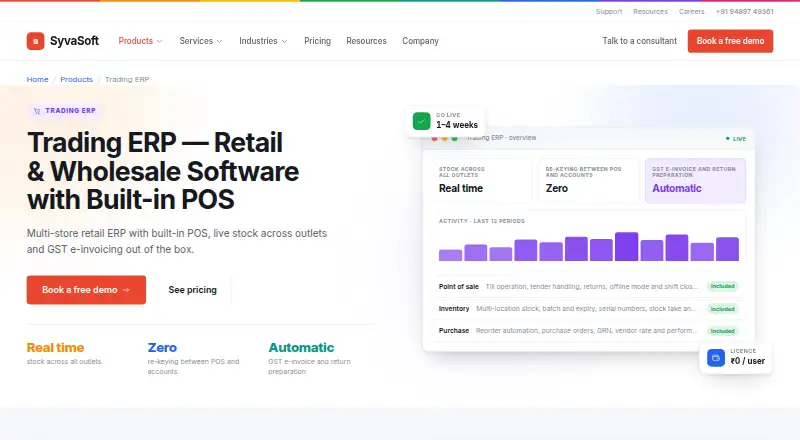Expand the Services dropdown menu

click(x=201, y=41)
